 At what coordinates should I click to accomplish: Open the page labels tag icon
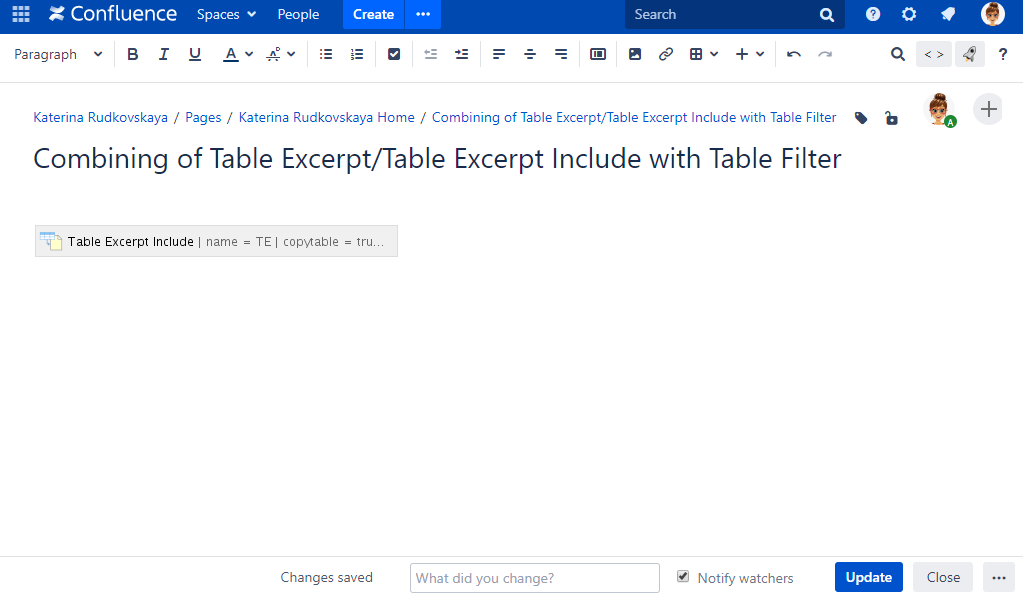tap(861, 118)
